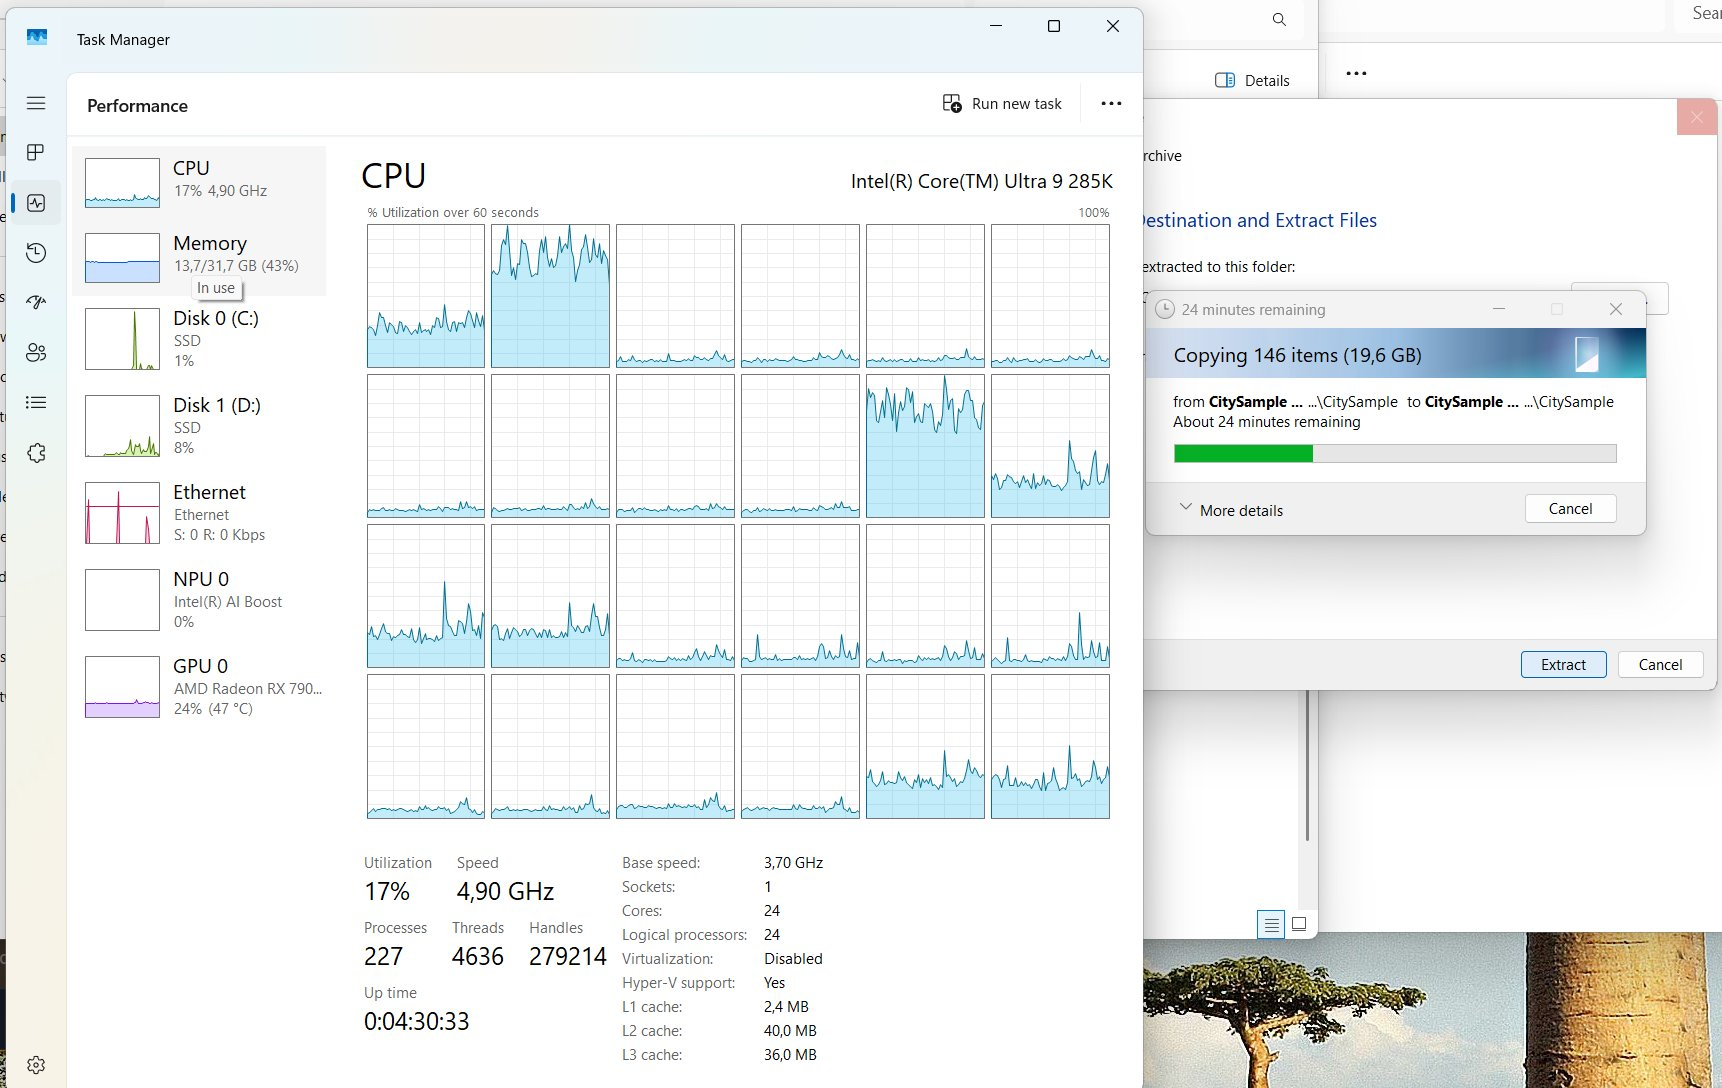
Task: Select GPU 0 AMD Radeon entry
Action: (199, 687)
